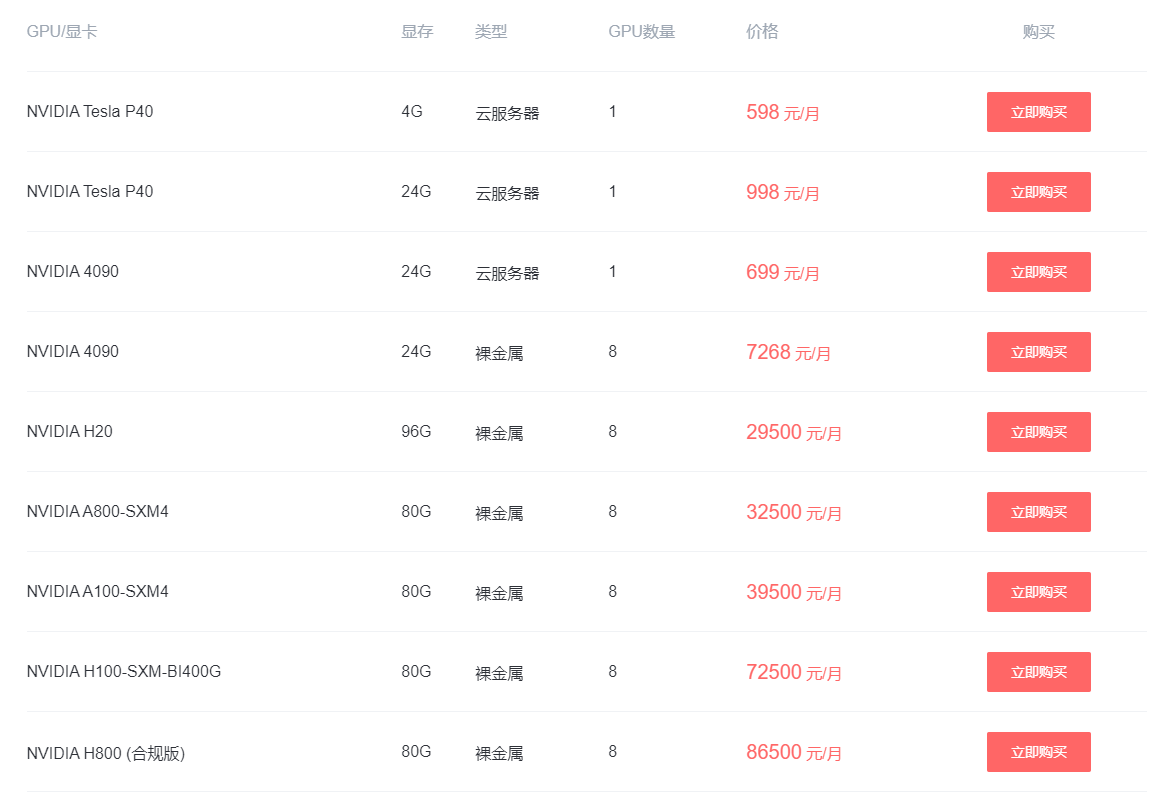
Task: Buy the Tesla P40 24G cloud server
Action: tap(1038, 192)
